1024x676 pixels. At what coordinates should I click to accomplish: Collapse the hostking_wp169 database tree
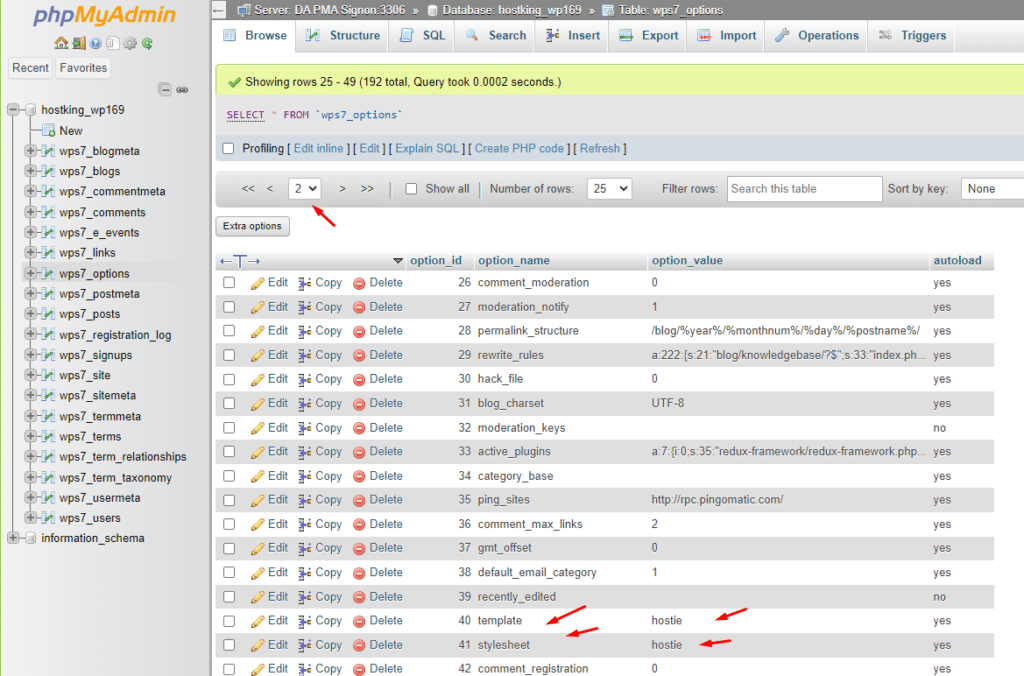click(x=13, y=110)
